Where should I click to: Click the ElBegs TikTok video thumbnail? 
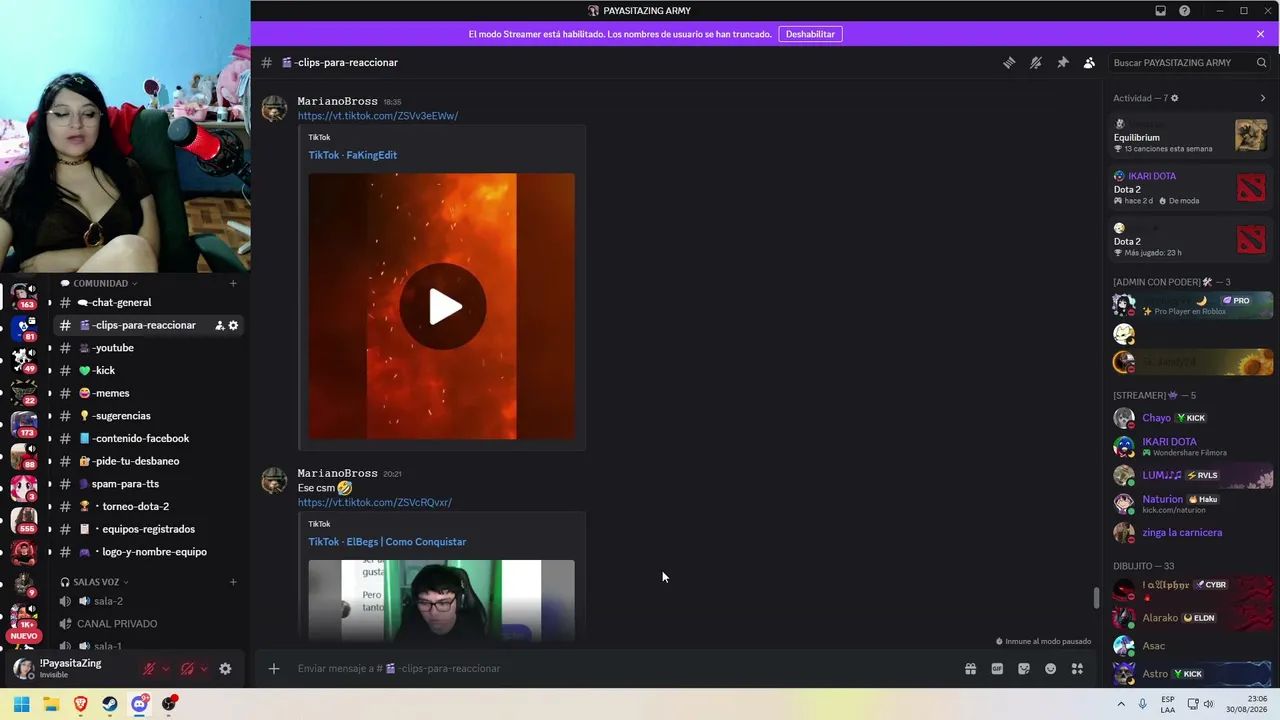442,600
